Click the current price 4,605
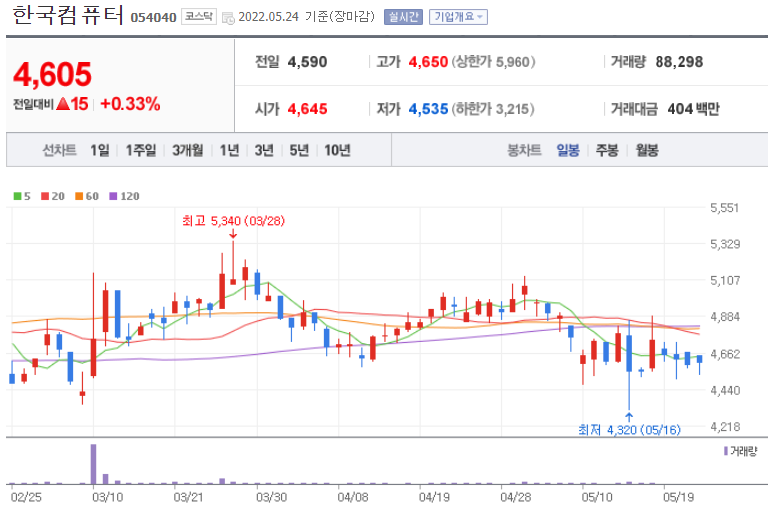This screenshot has height=518, width=768. [52, 74]
